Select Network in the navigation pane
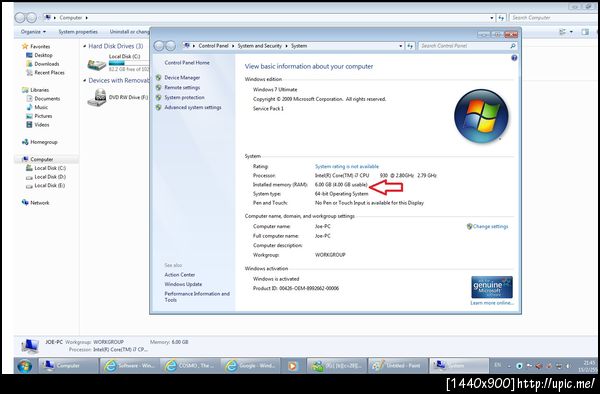Image resolution: width=600 pixels, height=394 pixels. pos(36,203)
